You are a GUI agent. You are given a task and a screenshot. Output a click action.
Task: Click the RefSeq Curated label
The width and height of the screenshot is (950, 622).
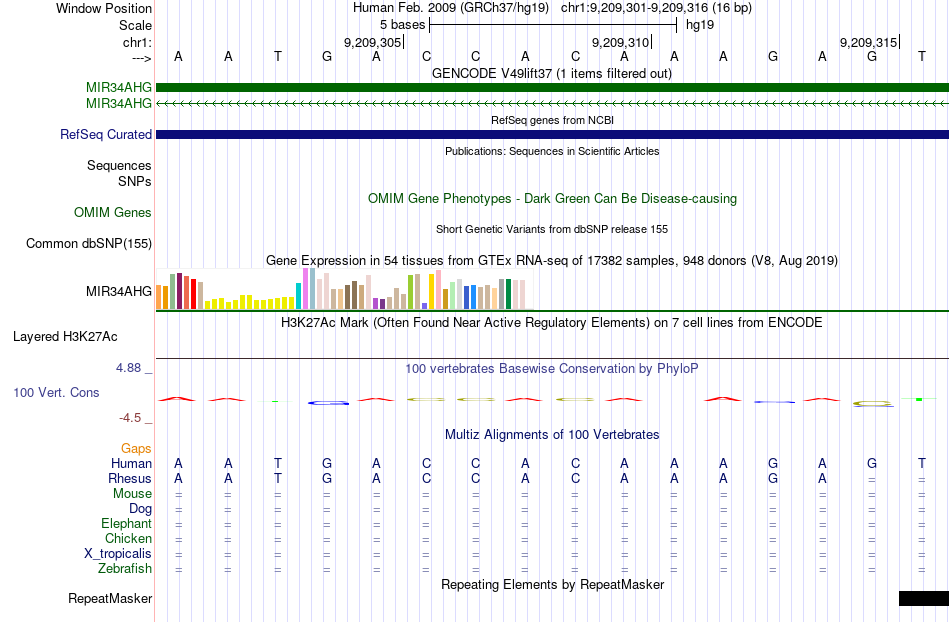(x=106, y=134)
